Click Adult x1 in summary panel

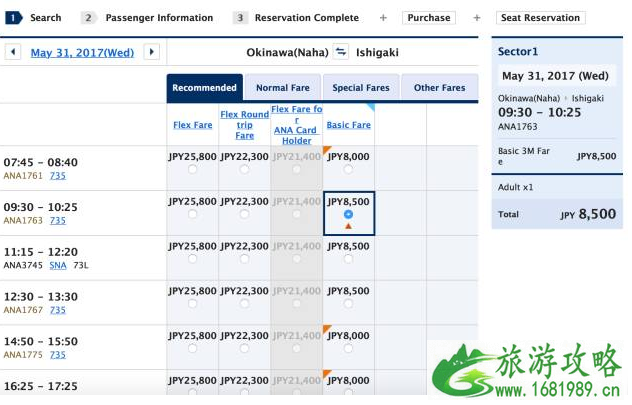pyautogui.click(x=515, y=187)
